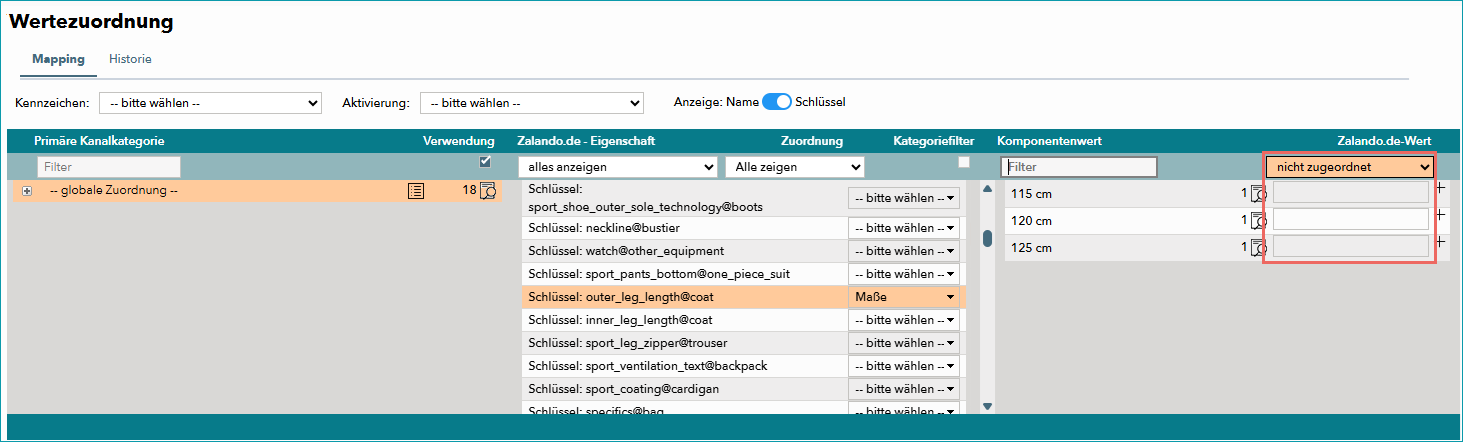Select the 'Schlüssel: outer_leg_length@coat' row
Viewport: 1463px width, 442px height.
tap(743, 297)
